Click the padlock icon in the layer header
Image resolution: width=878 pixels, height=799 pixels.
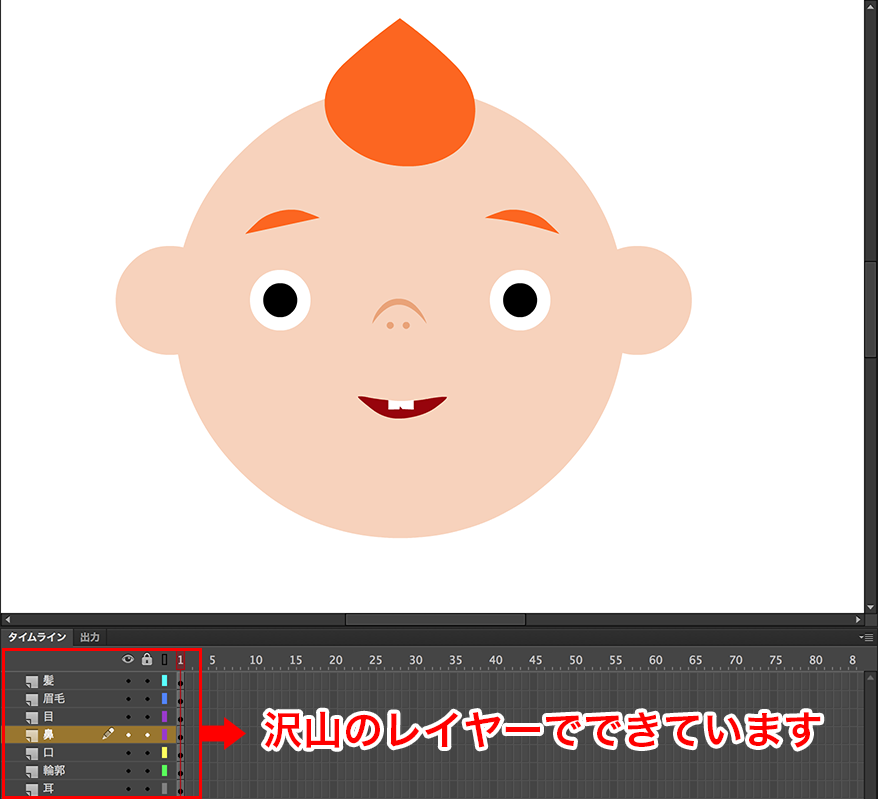(x=147, y=659)
